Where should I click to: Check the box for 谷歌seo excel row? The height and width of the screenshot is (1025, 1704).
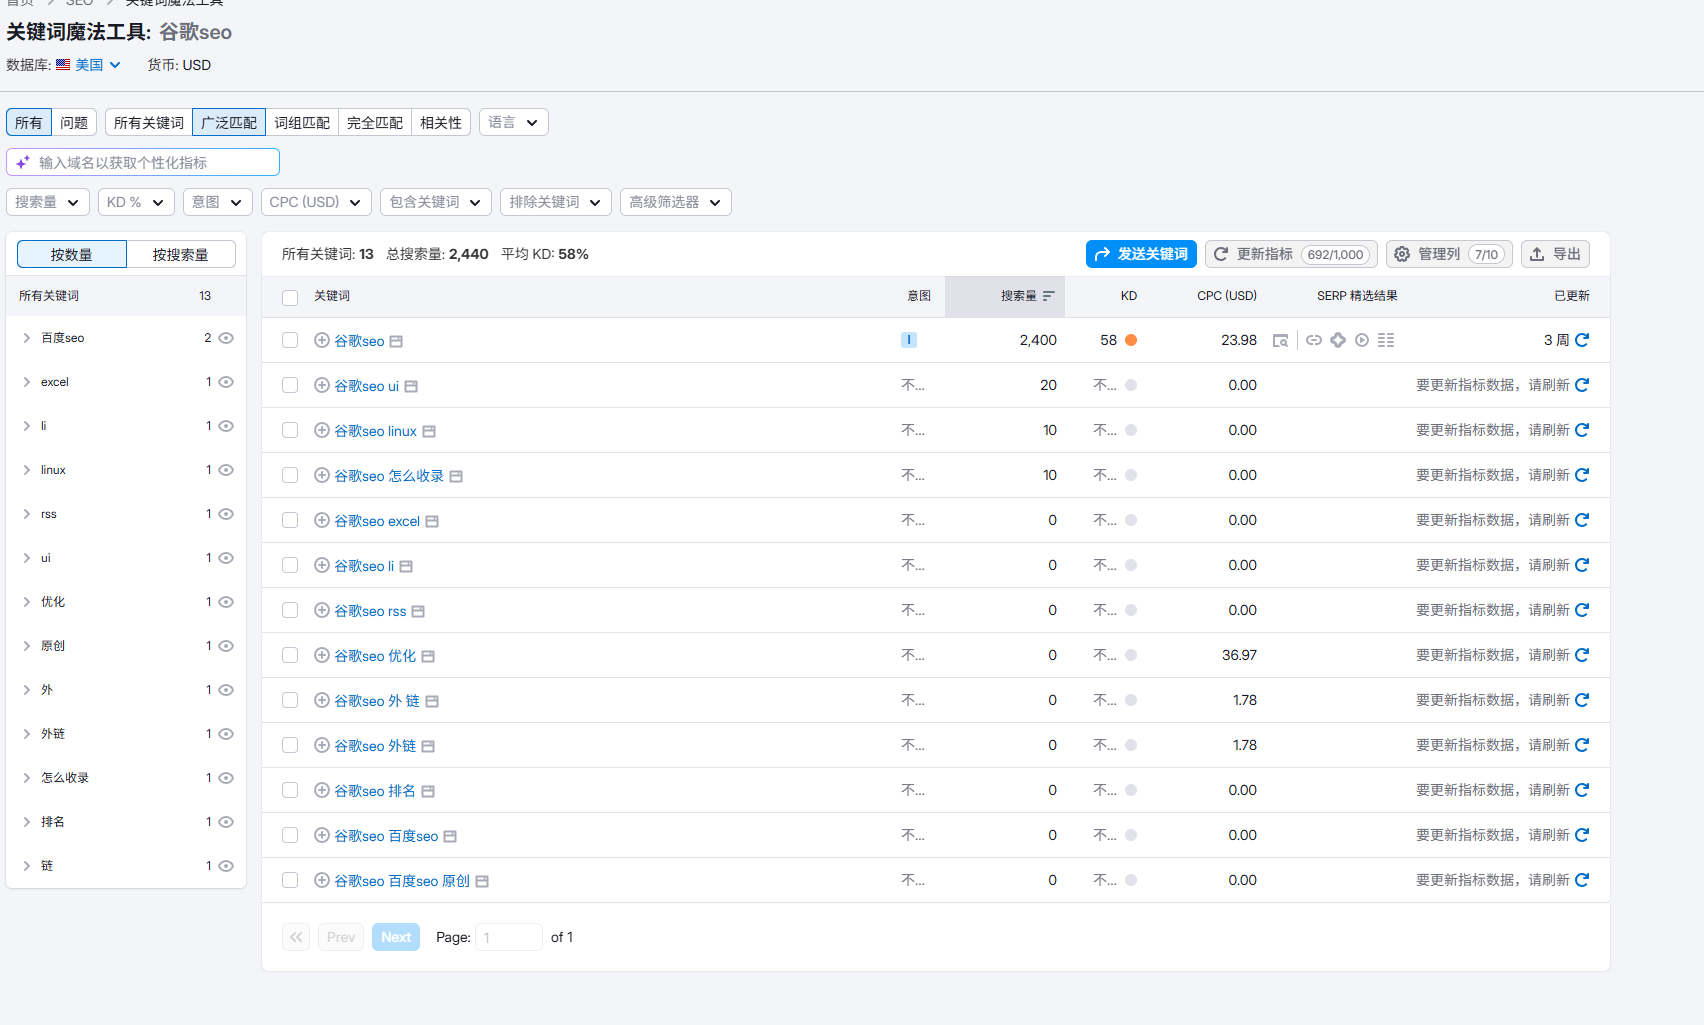point(290,520)
